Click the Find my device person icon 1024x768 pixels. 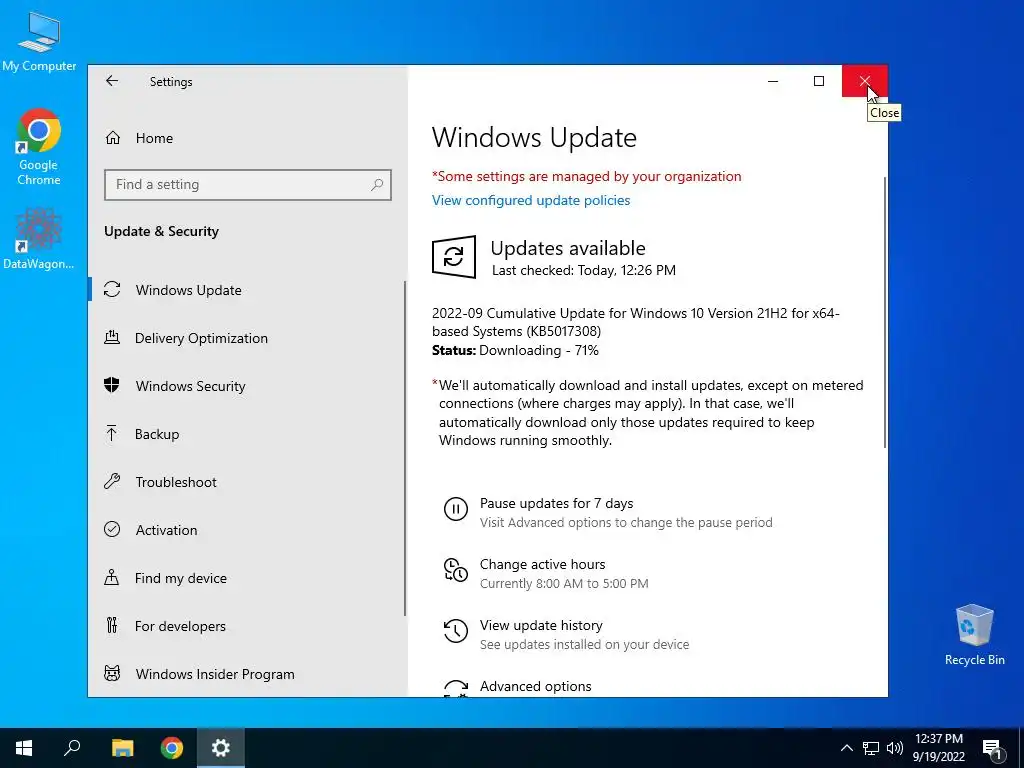point(112,577)
